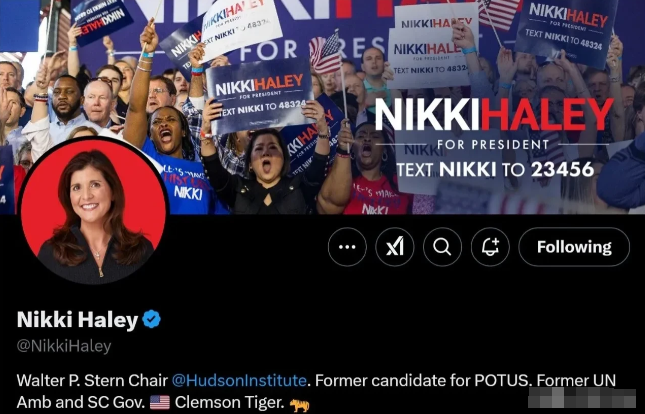Open the rally crowd header image
The height and width of the screenshot is (414, 645).
pyautogui.click(x=322, y=107)
